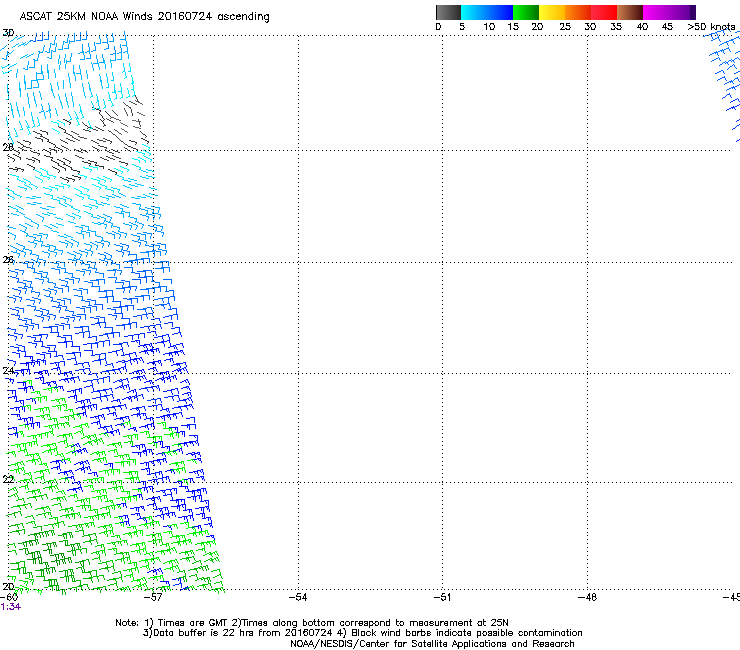Click the '25' label under the color bar

565,26
